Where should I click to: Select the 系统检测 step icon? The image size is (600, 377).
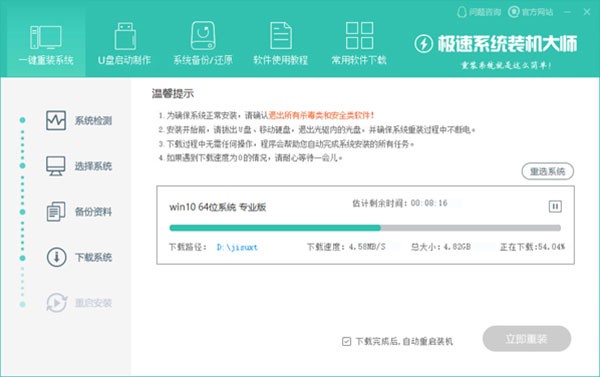[56, 121]
